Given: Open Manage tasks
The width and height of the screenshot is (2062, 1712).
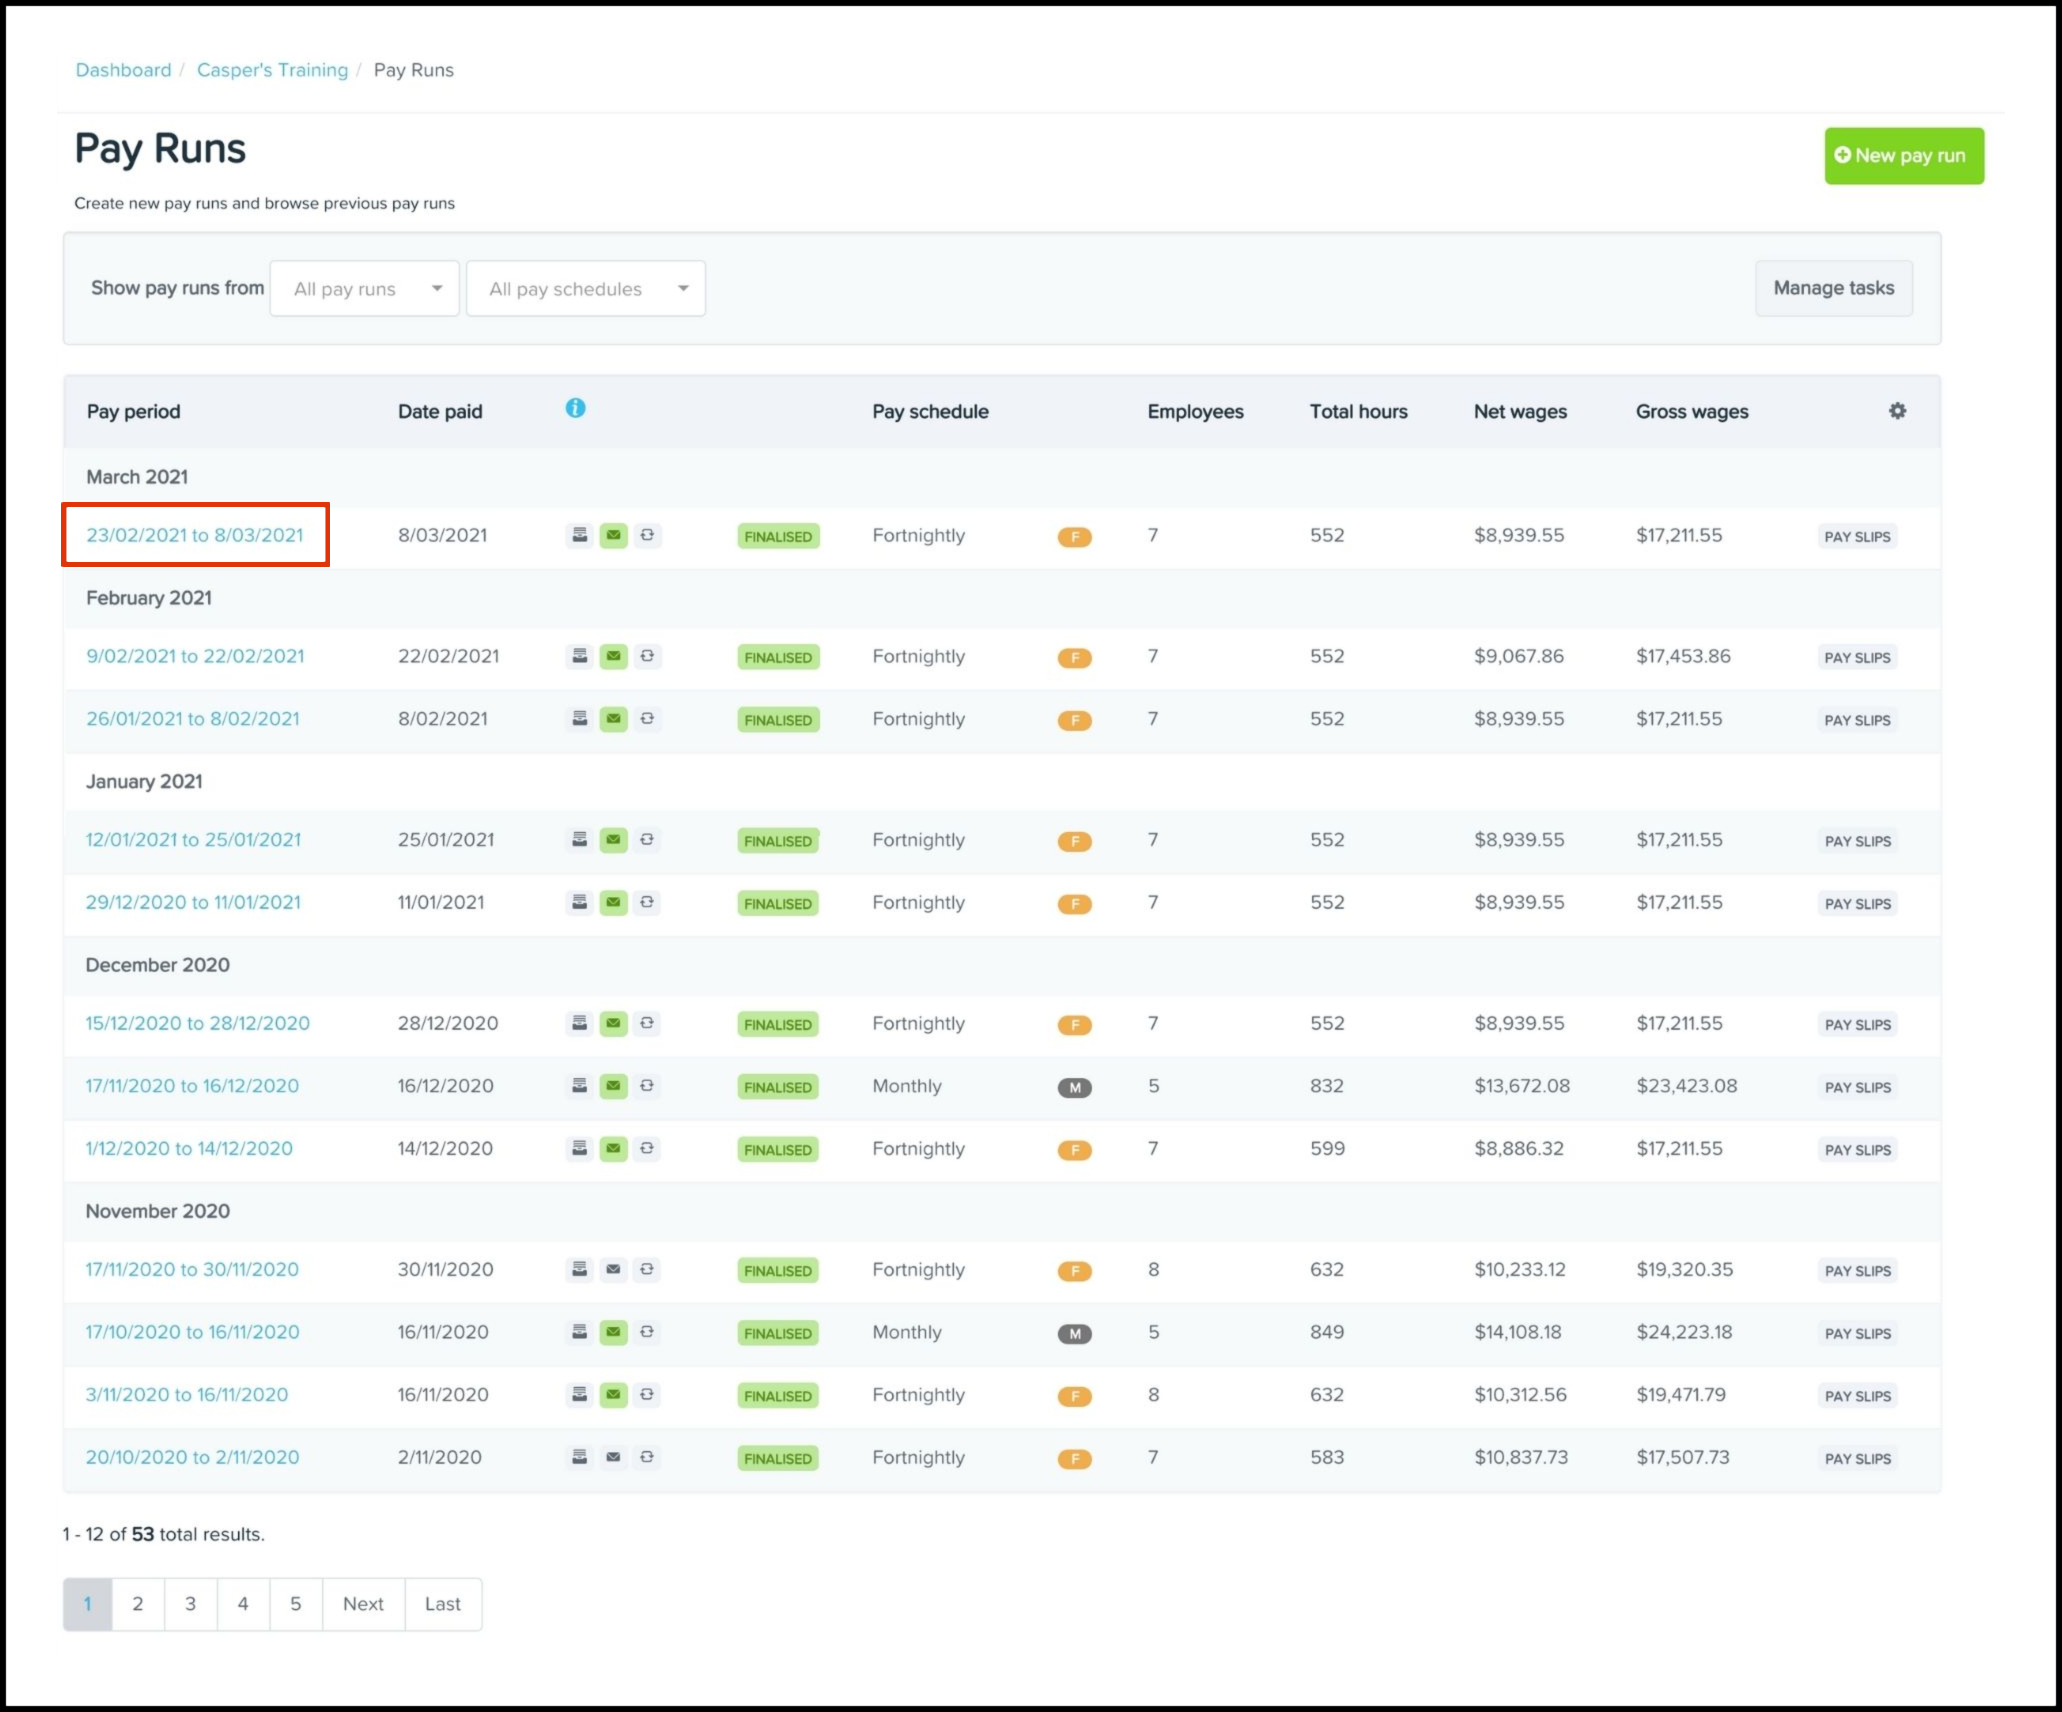Looking at the screenshot, I should click(1833, 288).
